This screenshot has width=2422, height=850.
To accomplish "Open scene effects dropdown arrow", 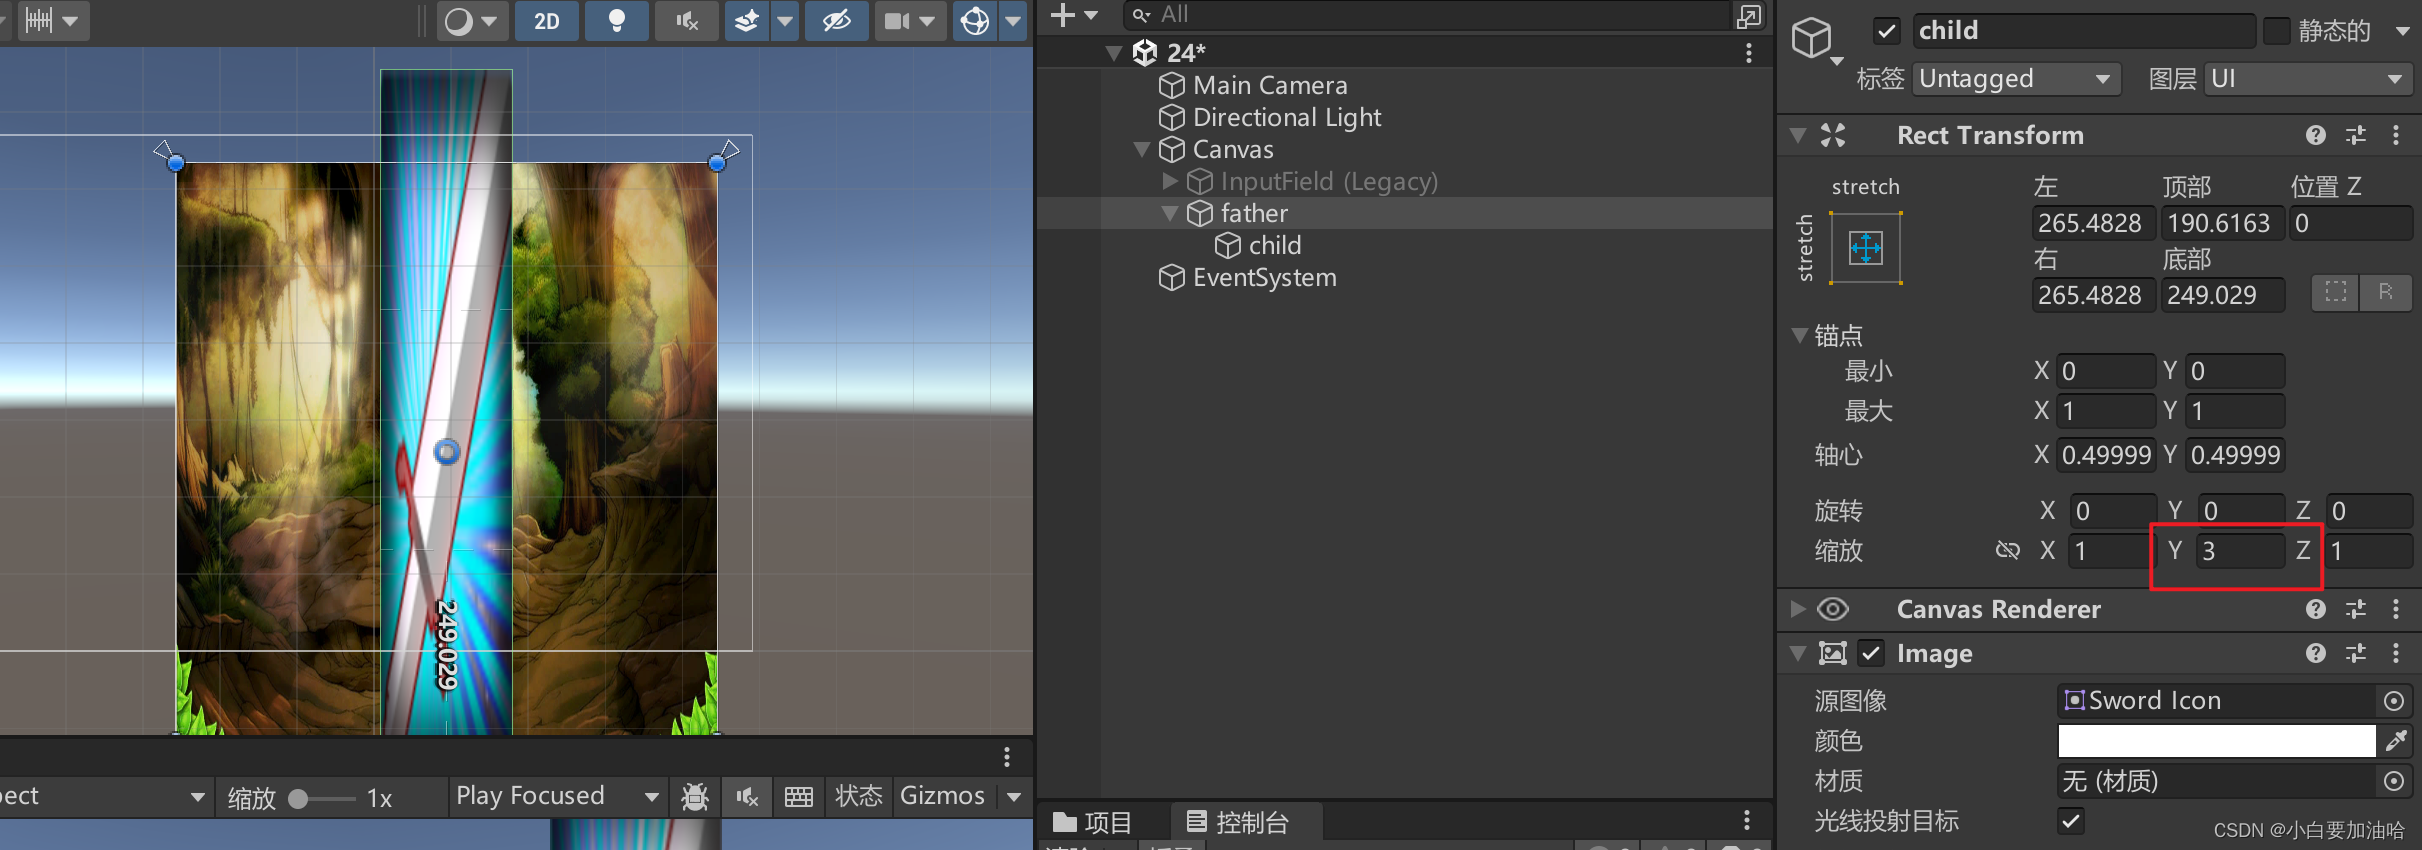I will click(x=786, y=21).
